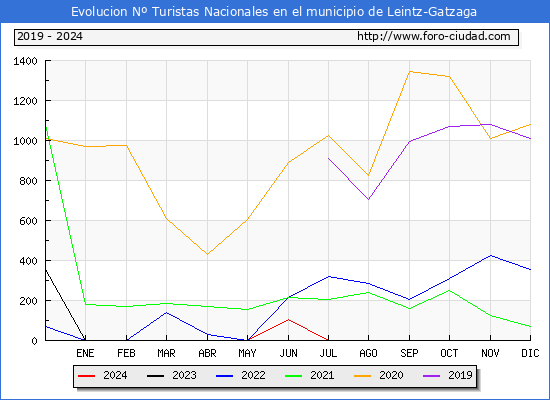This screenshot has width=550, height=400.
Task: Click the green 2021 legend color line
Action: tap(294, 376)
